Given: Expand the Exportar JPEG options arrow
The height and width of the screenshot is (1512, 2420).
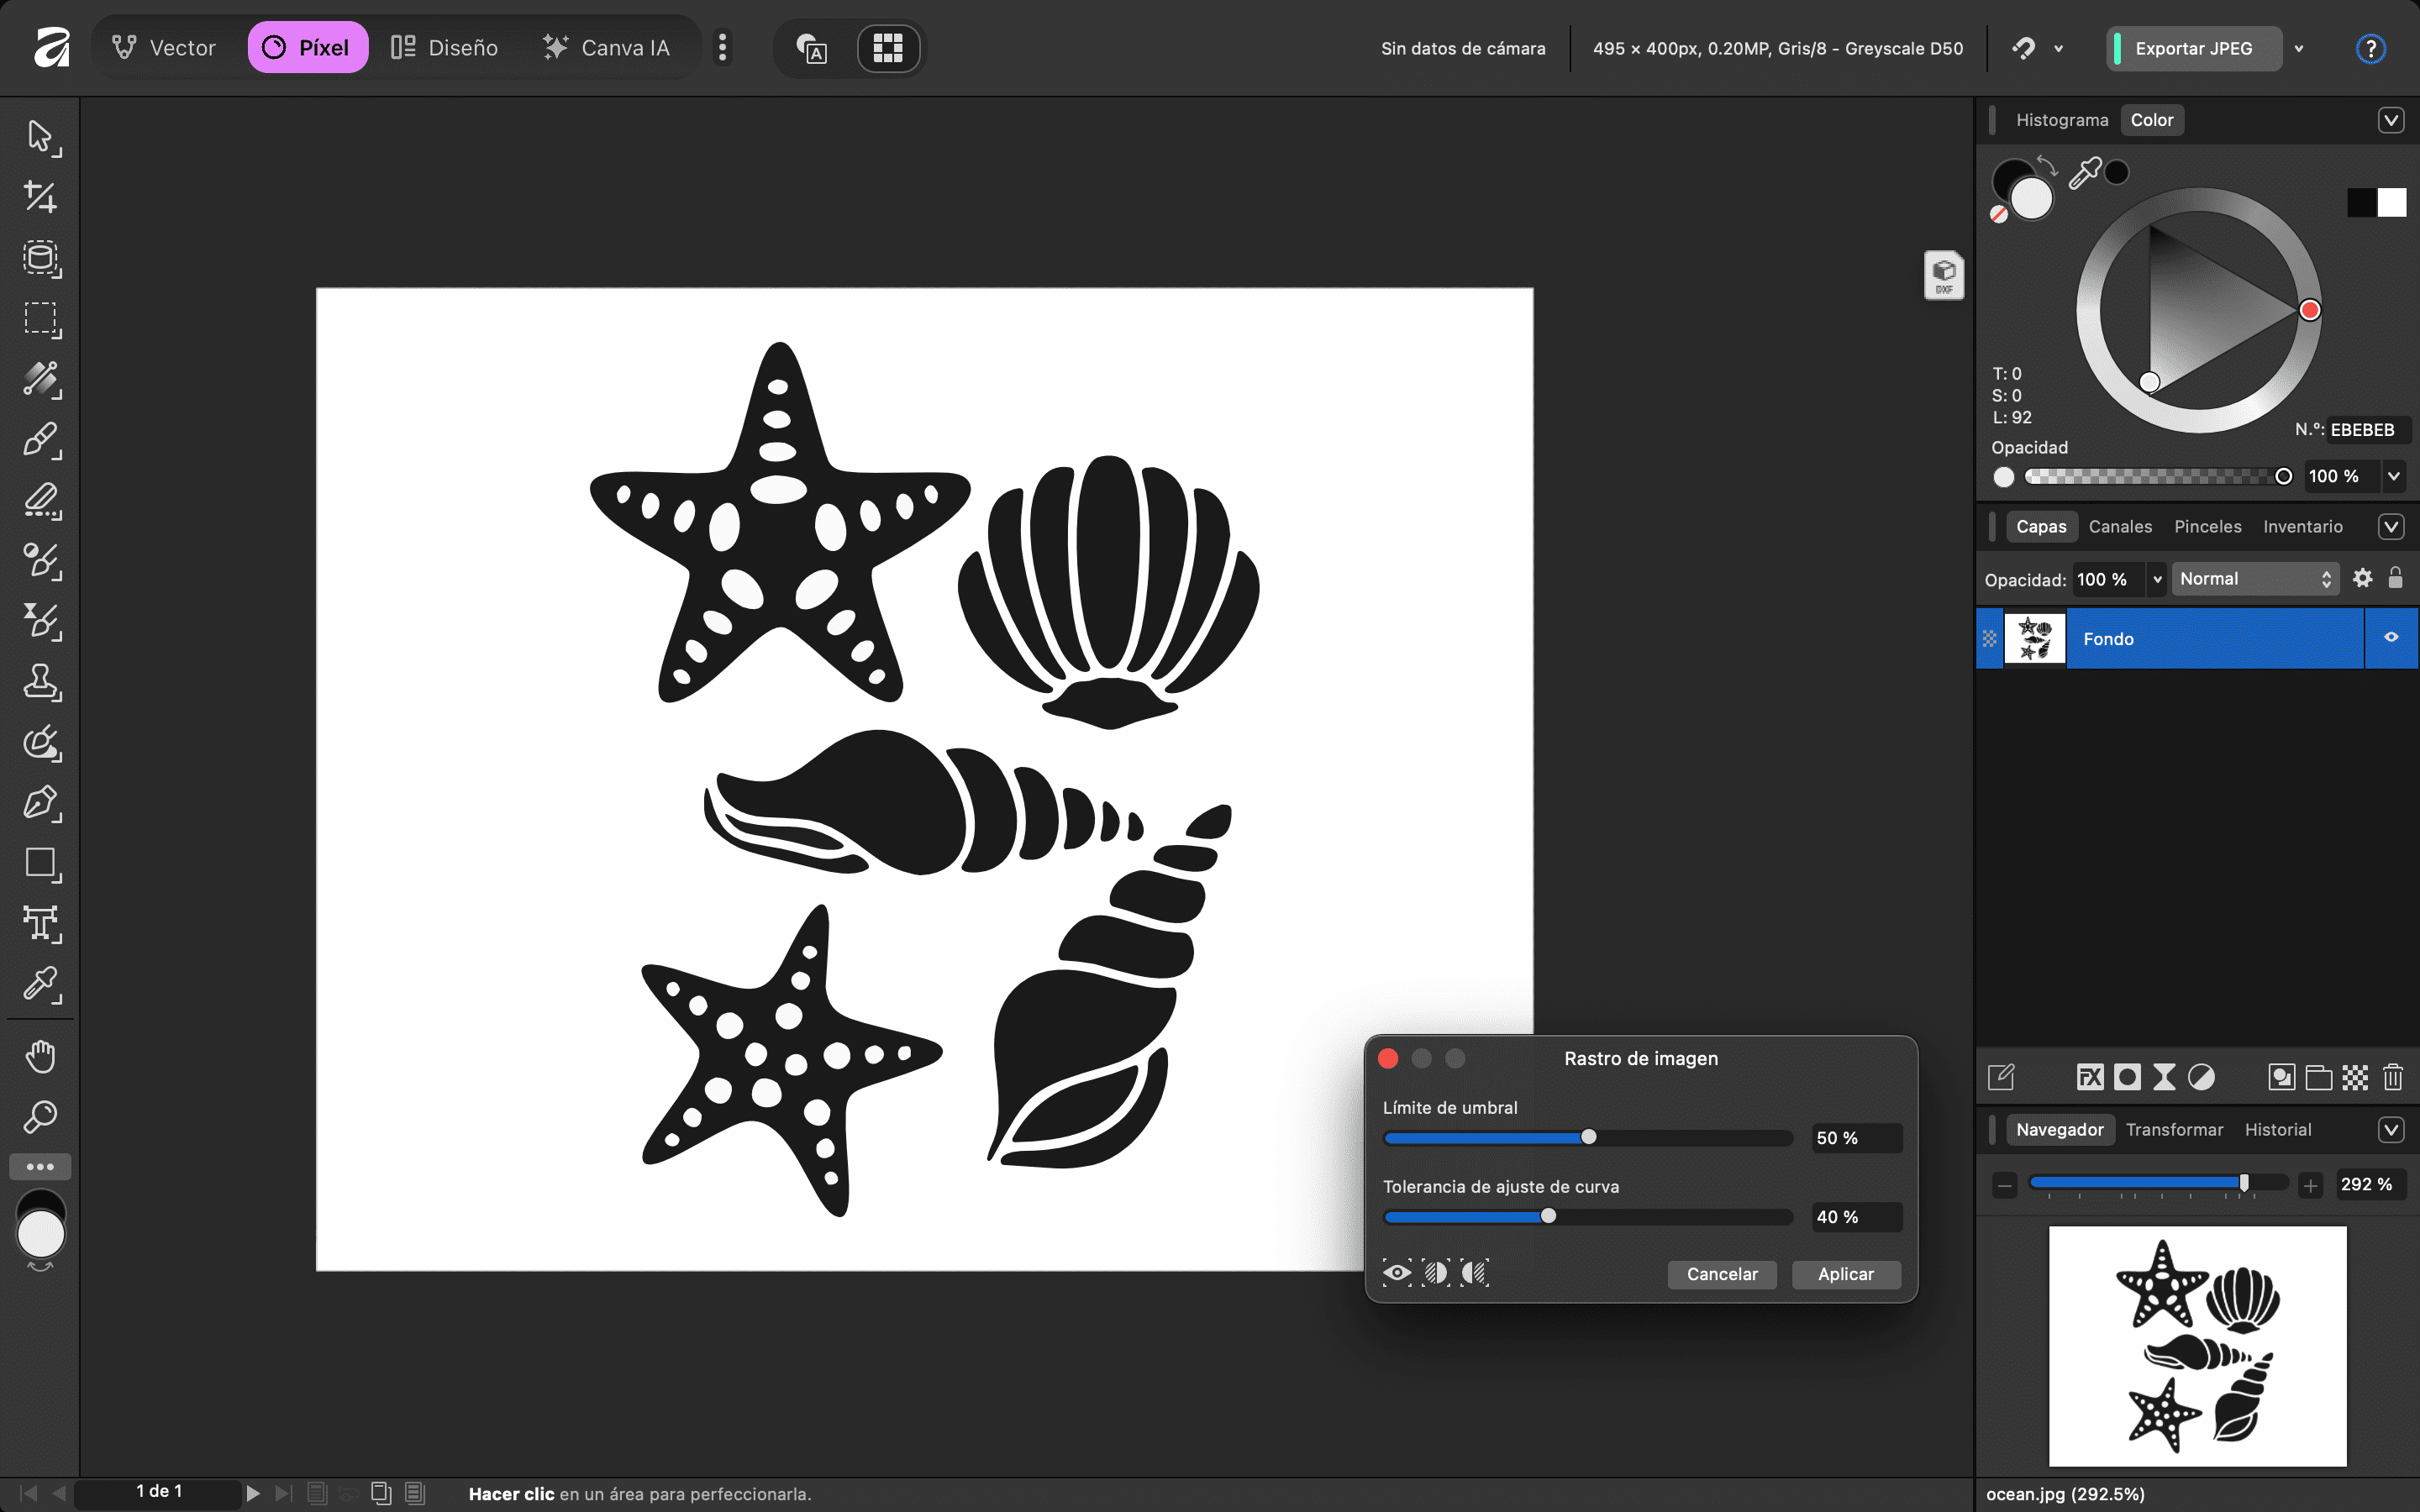Looking at the screenshot, I should (x=2299, y=49).
